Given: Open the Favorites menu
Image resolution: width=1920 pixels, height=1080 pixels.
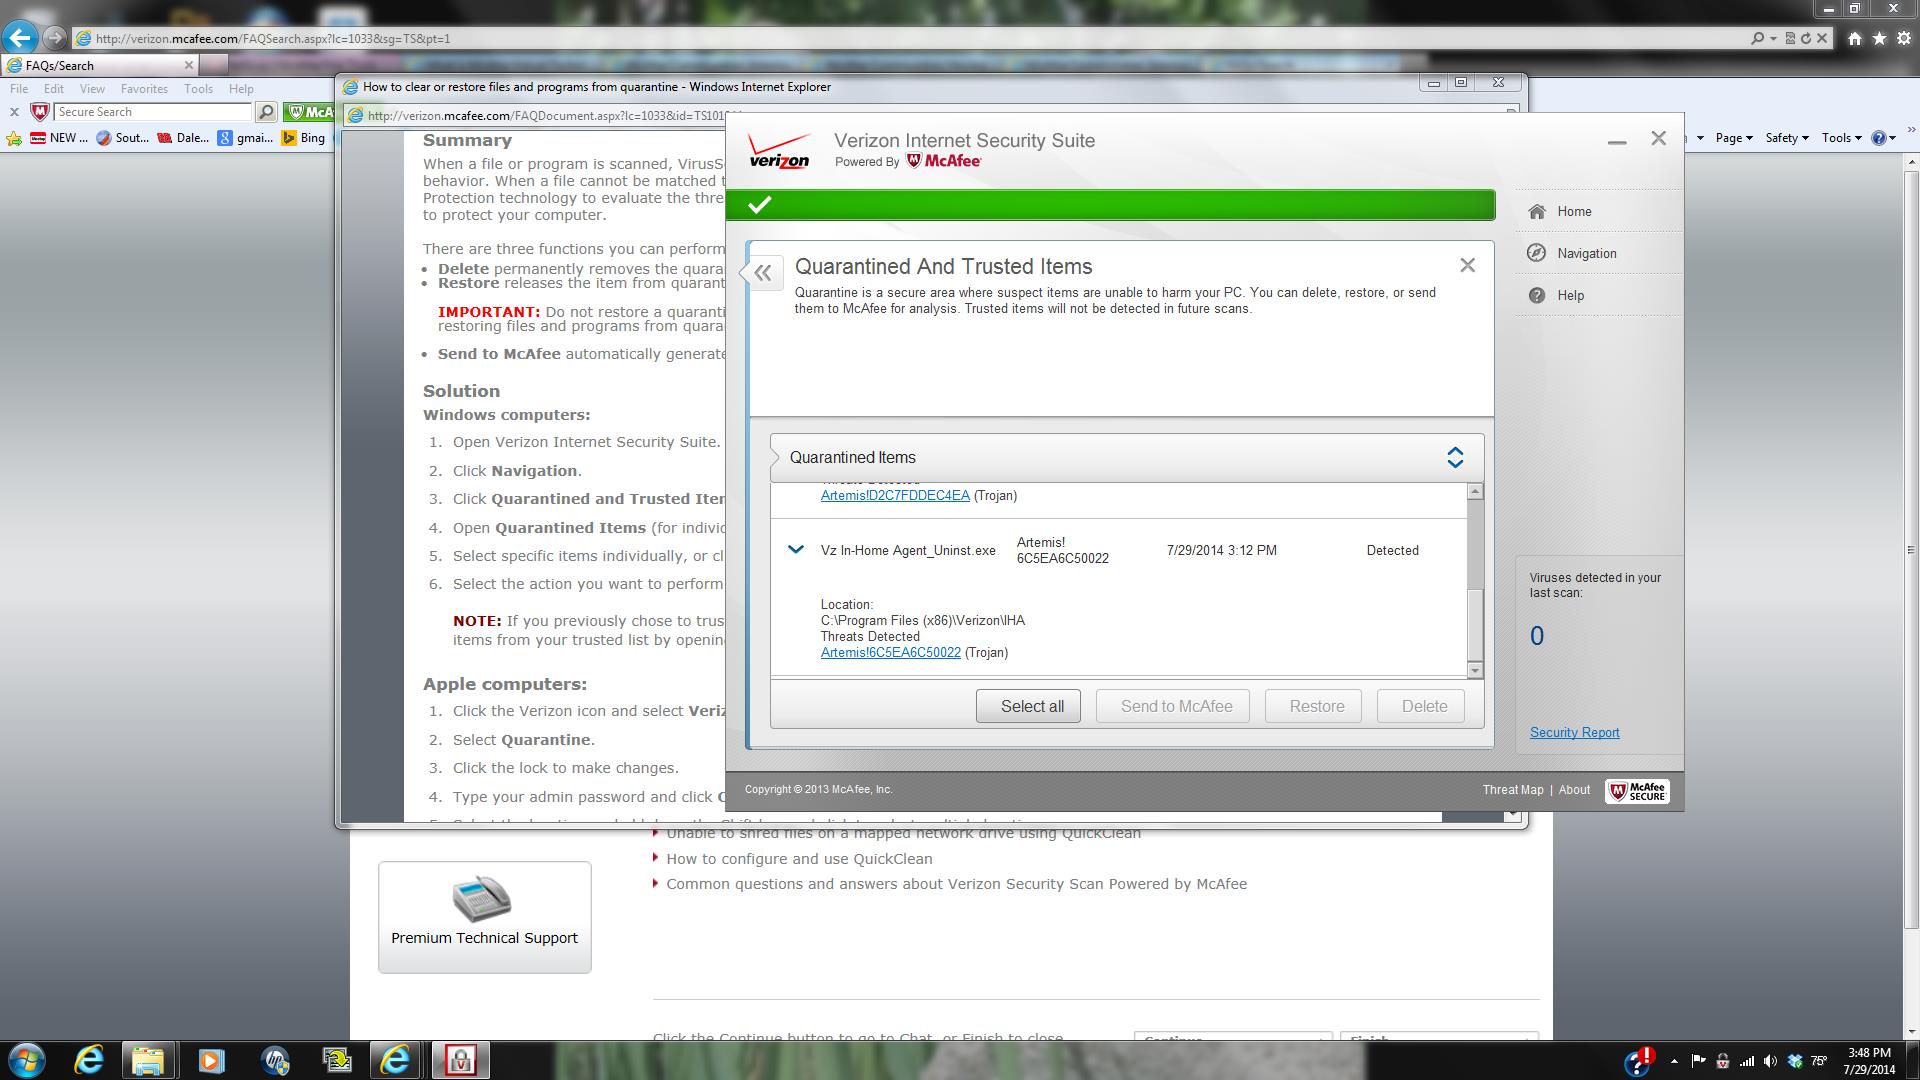Looking at the screenshot, I should click(144, 89).
